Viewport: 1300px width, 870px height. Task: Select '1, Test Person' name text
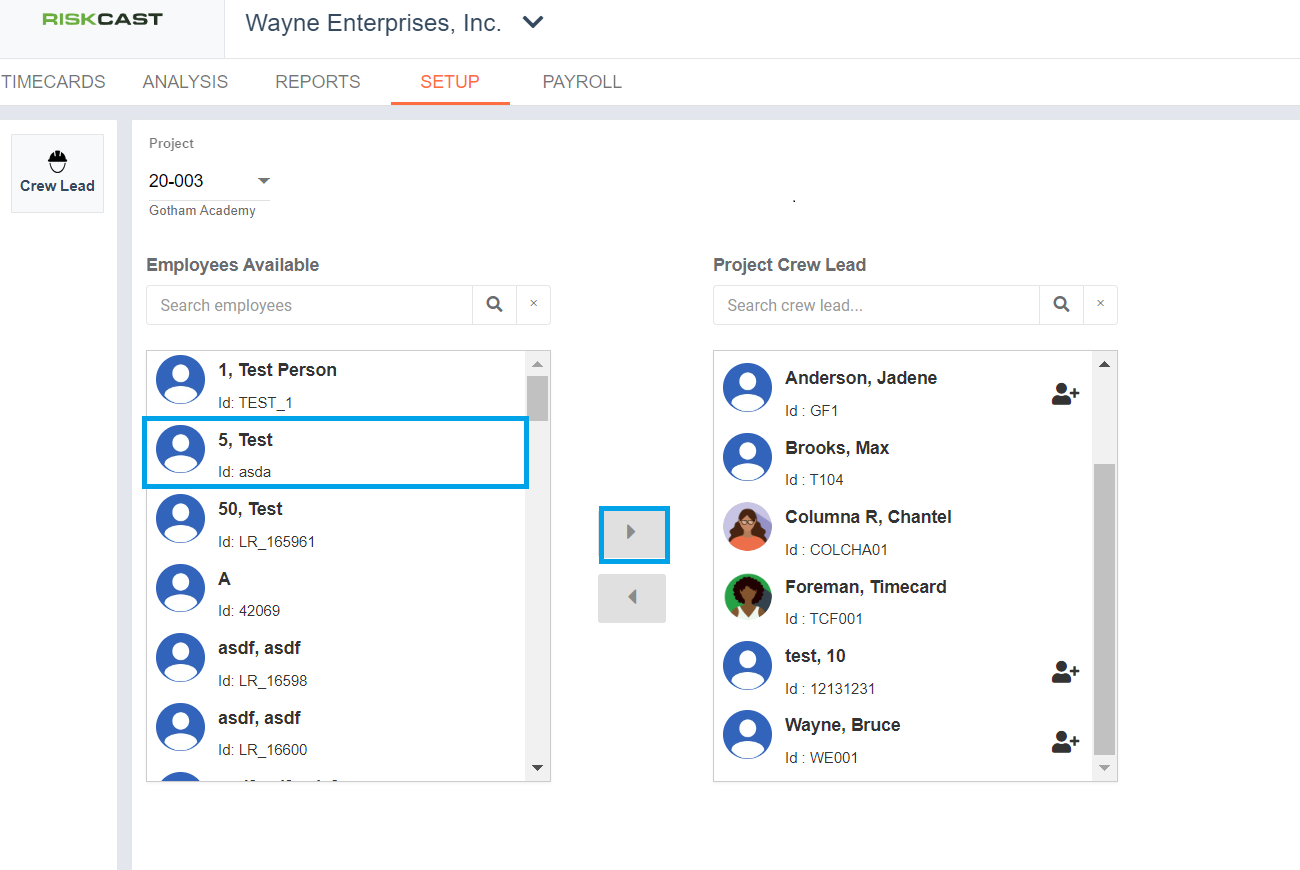click(277, 370)
